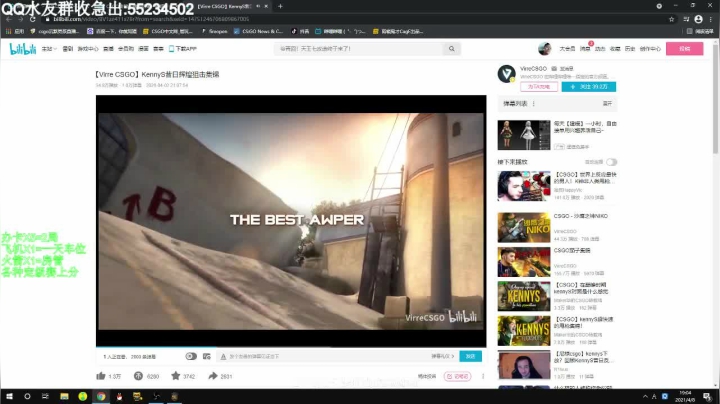Expand the danmaku list panel

tap(607, 104)
